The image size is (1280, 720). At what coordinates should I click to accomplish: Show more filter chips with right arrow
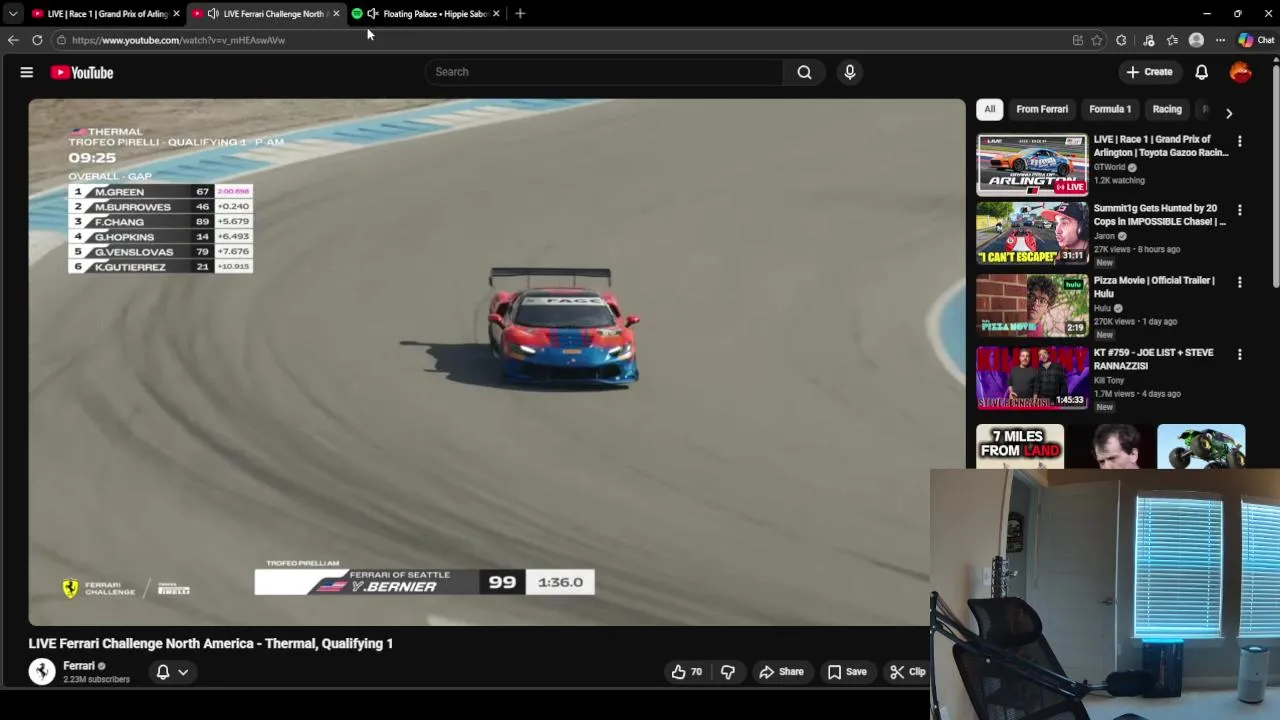coord(1229,113)
